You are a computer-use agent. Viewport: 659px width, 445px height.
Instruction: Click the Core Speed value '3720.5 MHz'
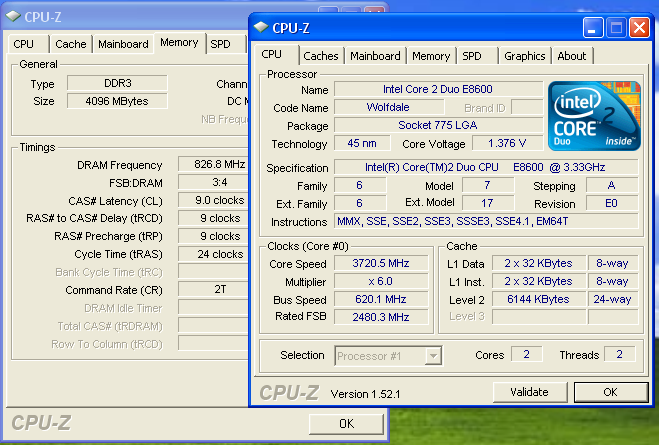click(381, 263)
